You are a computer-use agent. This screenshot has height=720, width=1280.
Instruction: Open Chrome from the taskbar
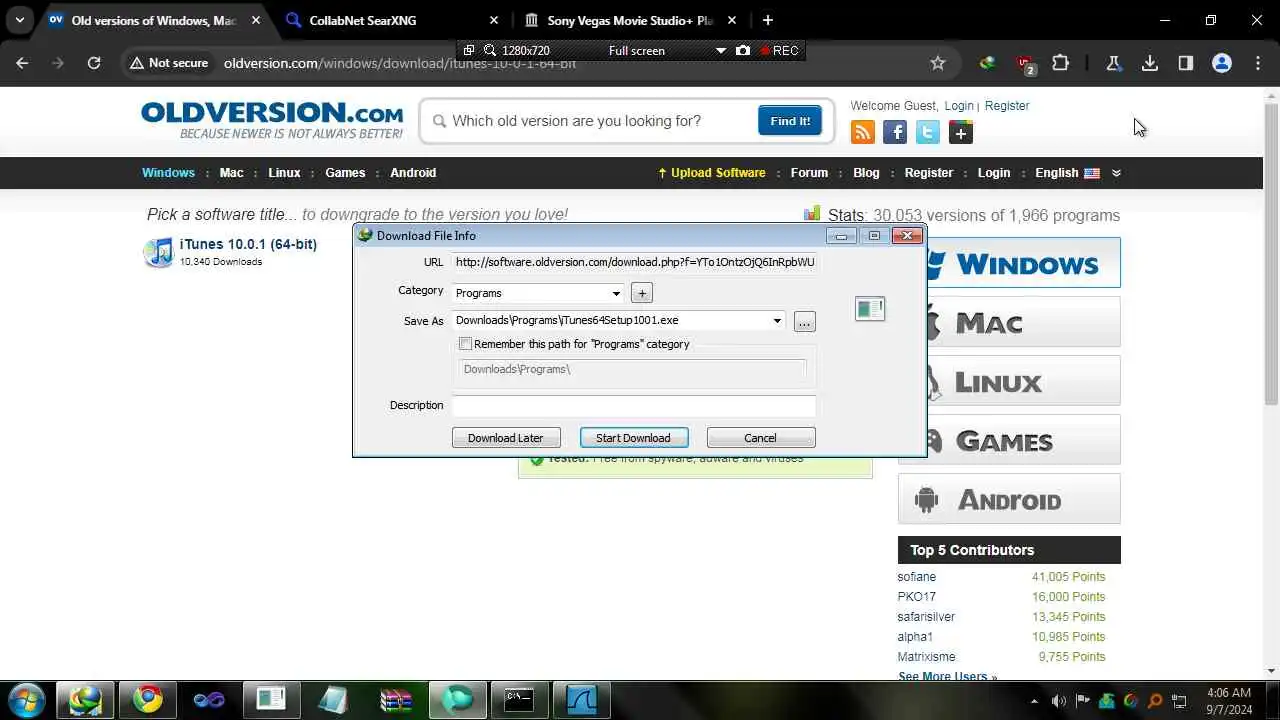pos(147,699)
